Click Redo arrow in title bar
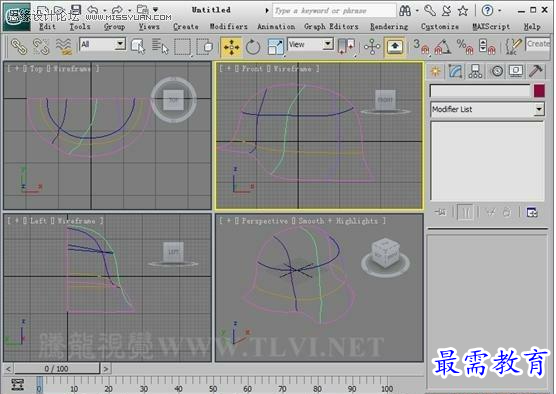556x394 pixels. (x=117, y=10)
